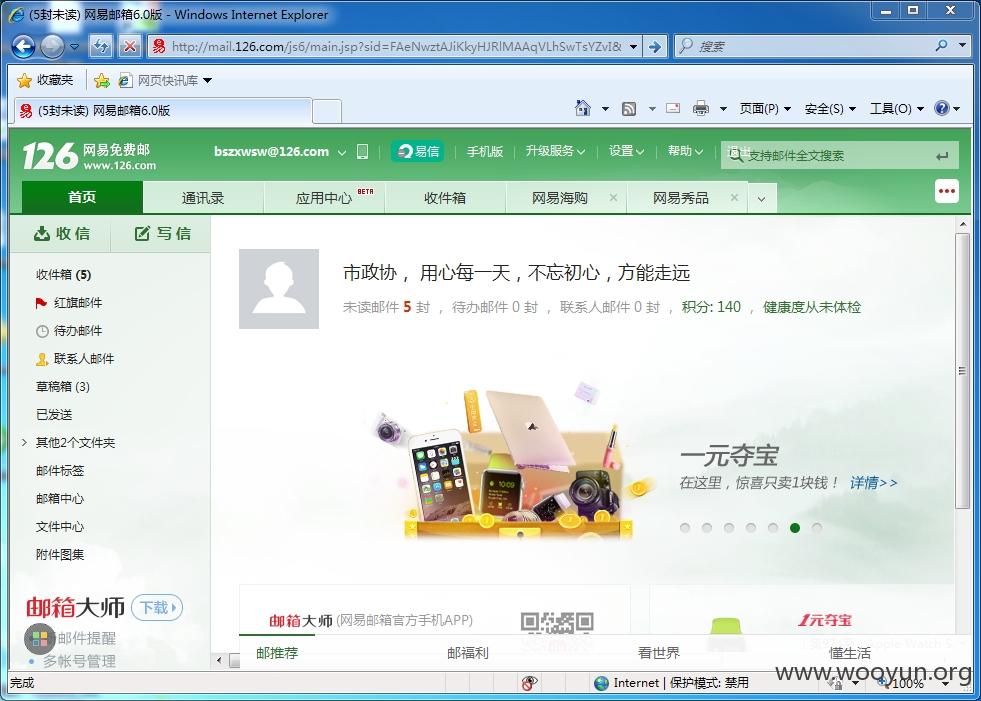Switch to the 通讯录 tab
The image size is (981, 701).
click(203, 198)
